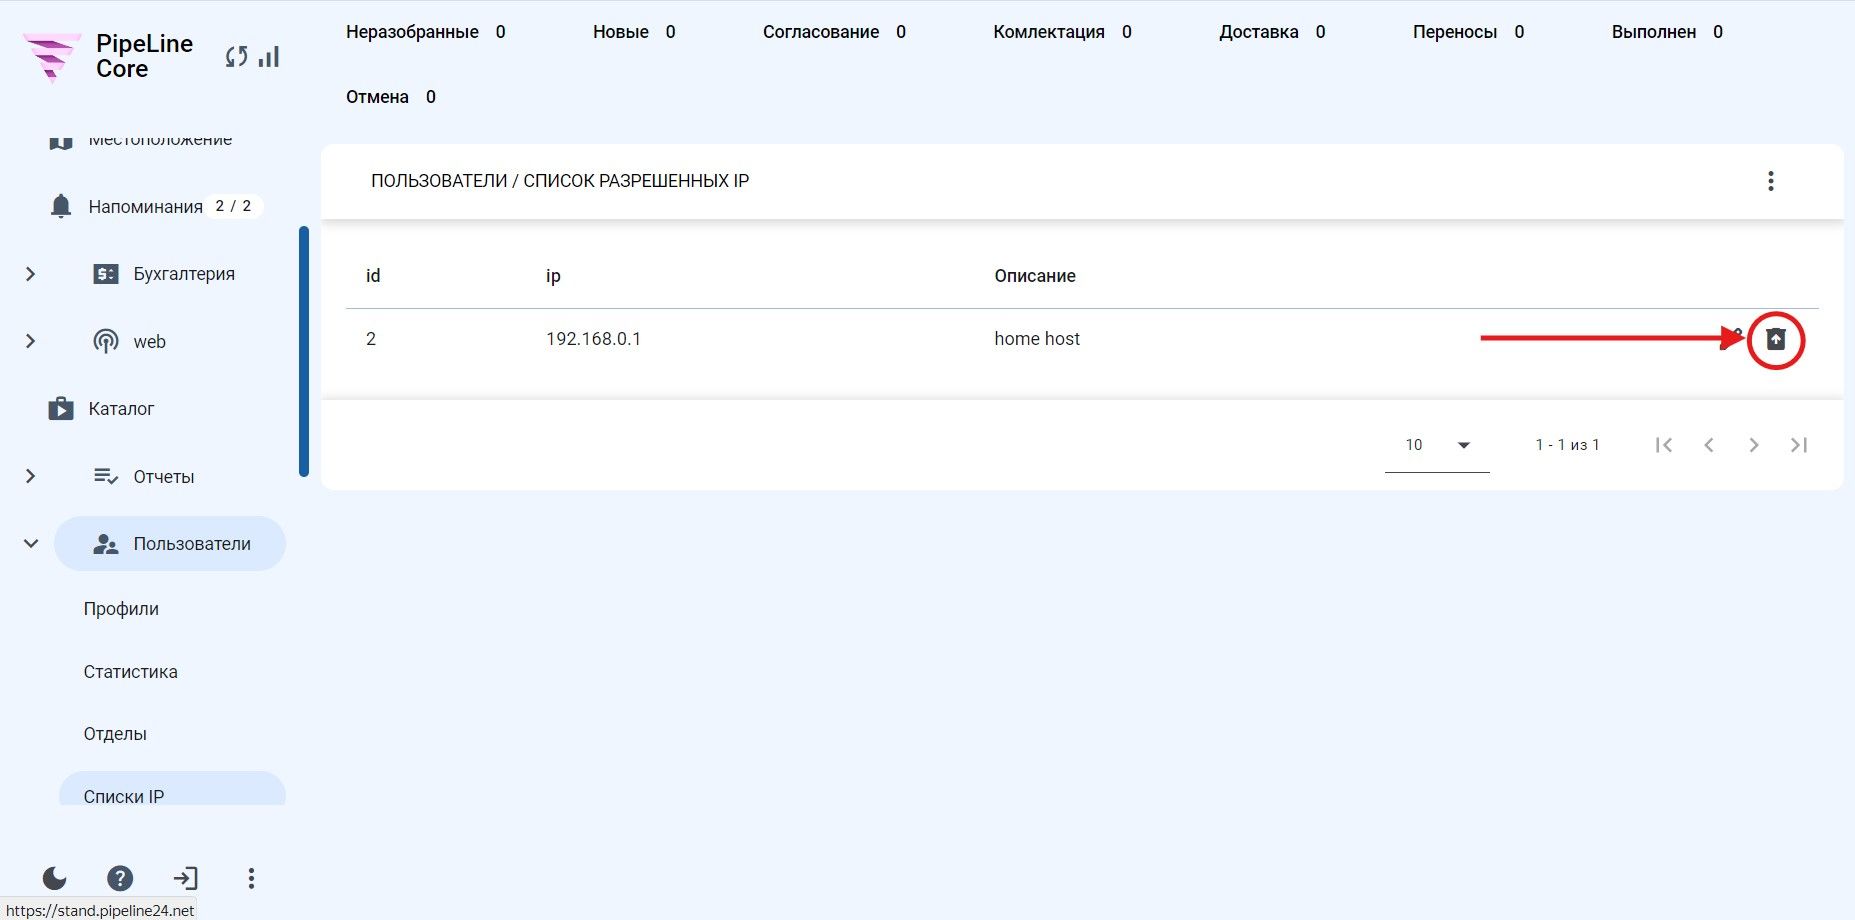The height and width of the screenshot is (920, 1855).
Task: Go to the previous page of the table
Action: 1709,445
